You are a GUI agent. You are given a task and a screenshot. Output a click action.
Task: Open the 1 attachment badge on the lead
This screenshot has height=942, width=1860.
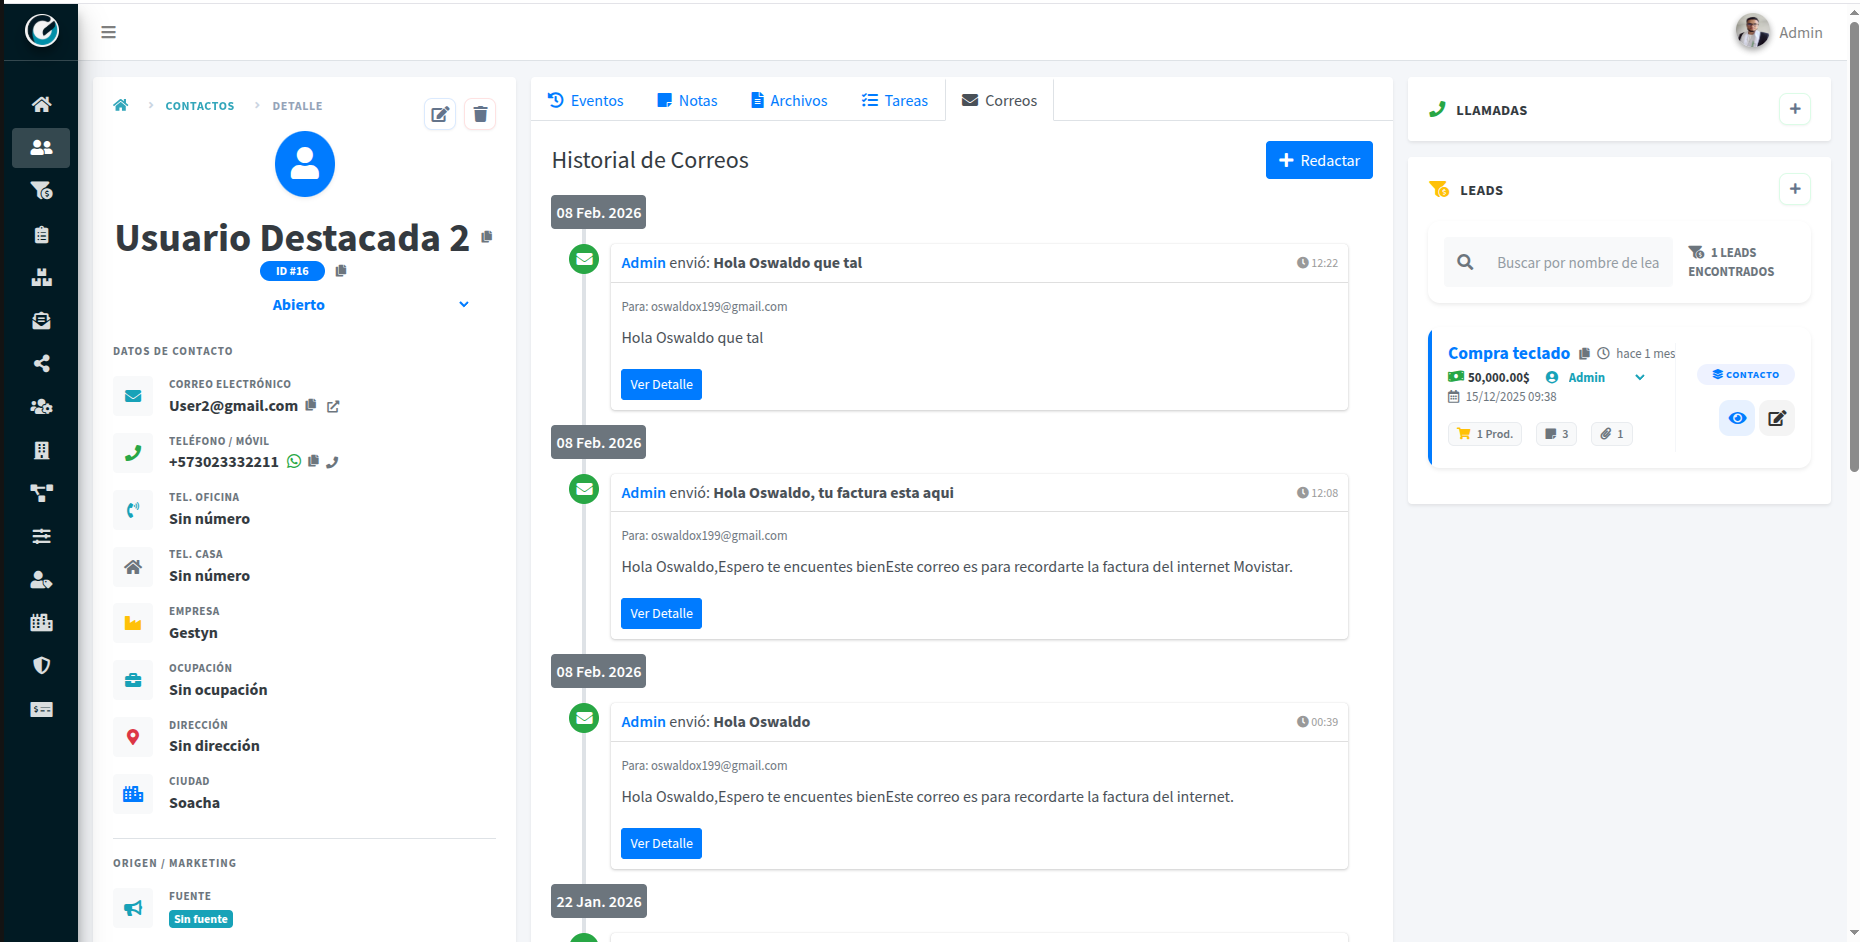click(x=1611, y=434)
